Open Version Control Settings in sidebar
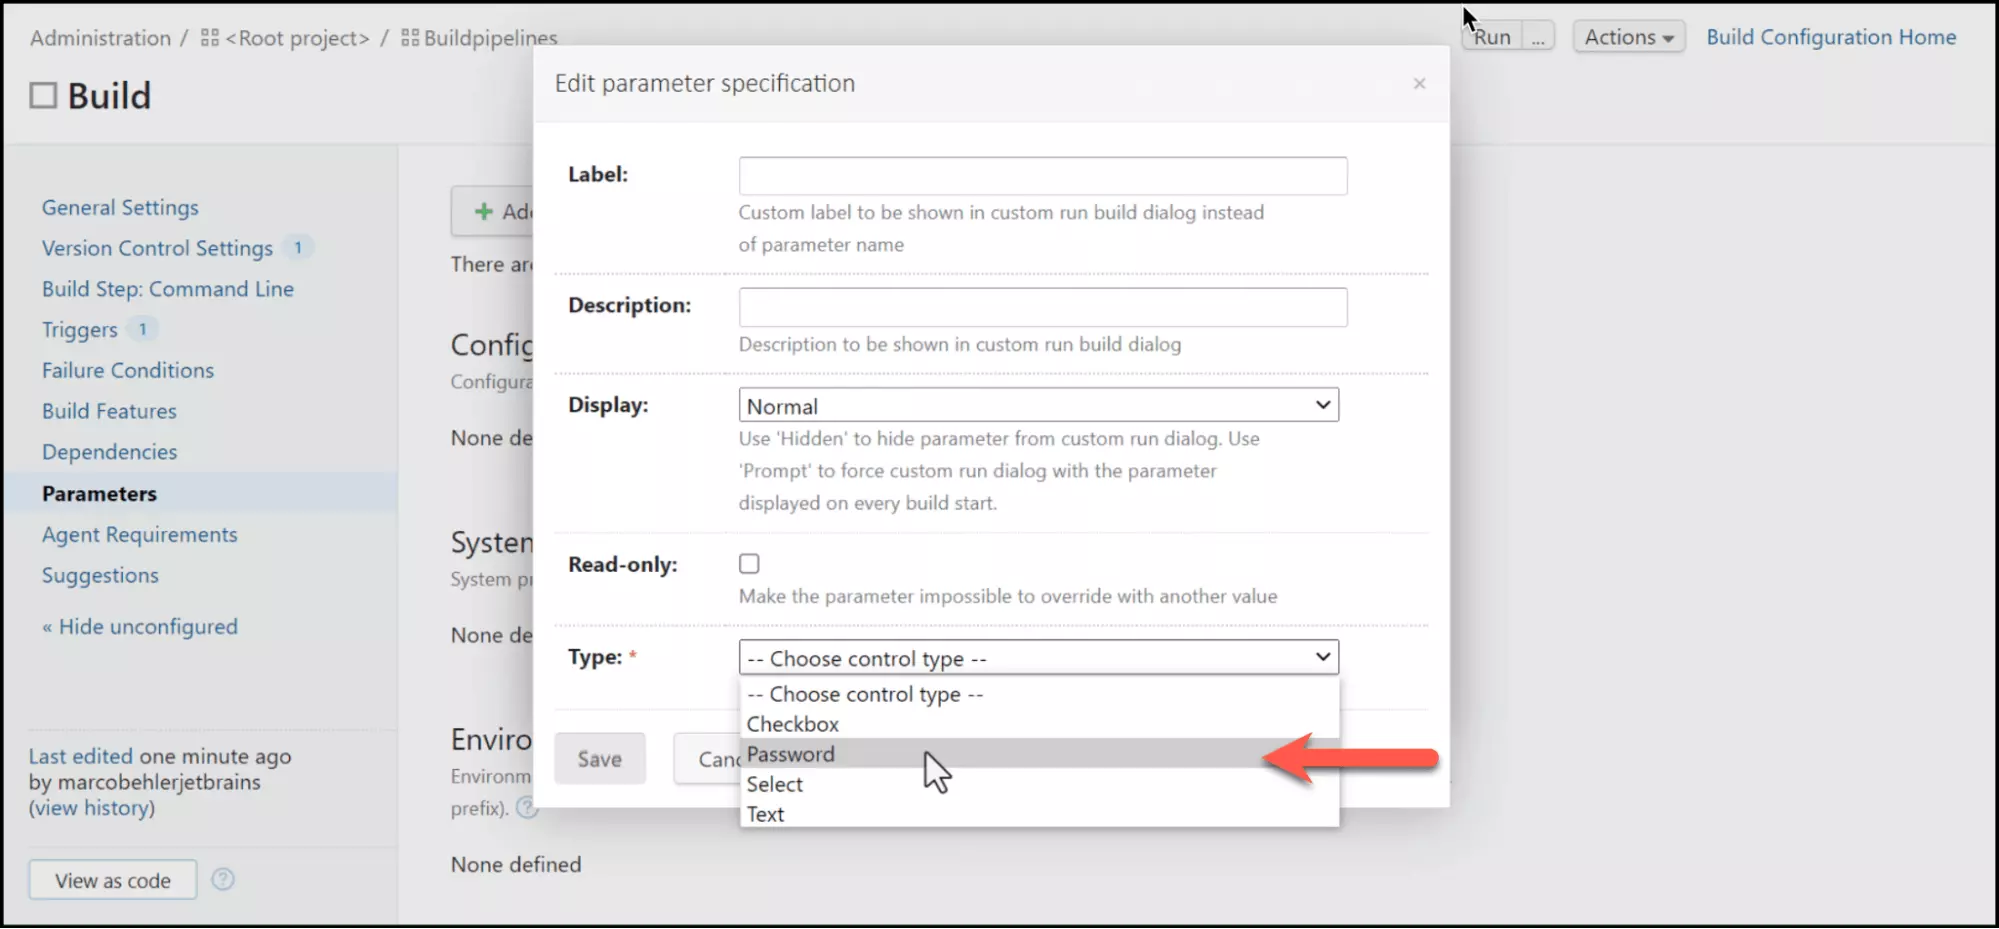1999x929 pixels. (157, 248)
